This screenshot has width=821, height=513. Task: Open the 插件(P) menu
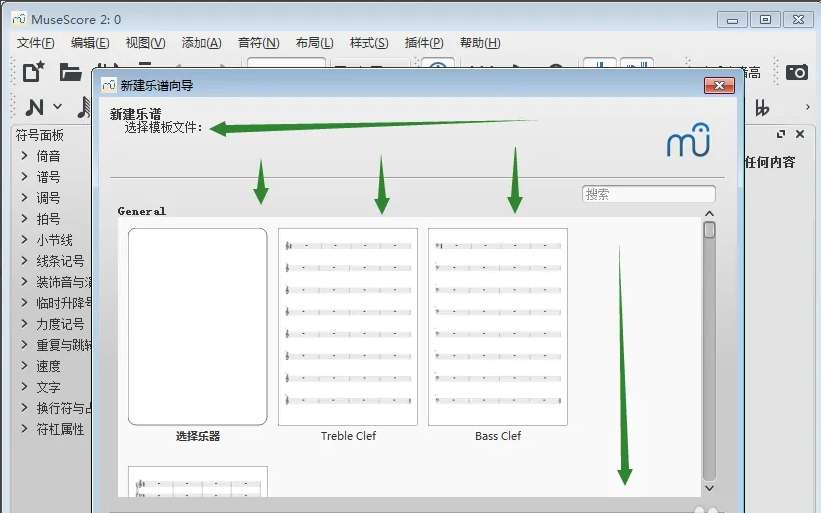(x=424, y=43)
